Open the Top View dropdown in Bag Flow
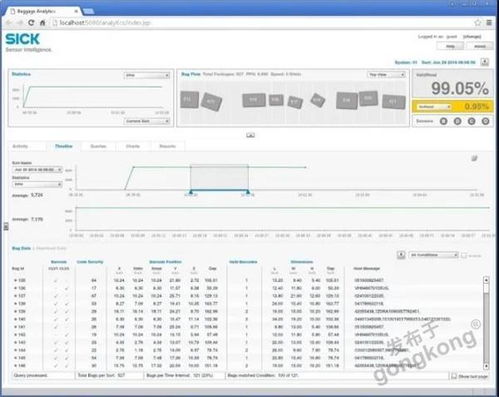499x397 pixels. [386, 75]
